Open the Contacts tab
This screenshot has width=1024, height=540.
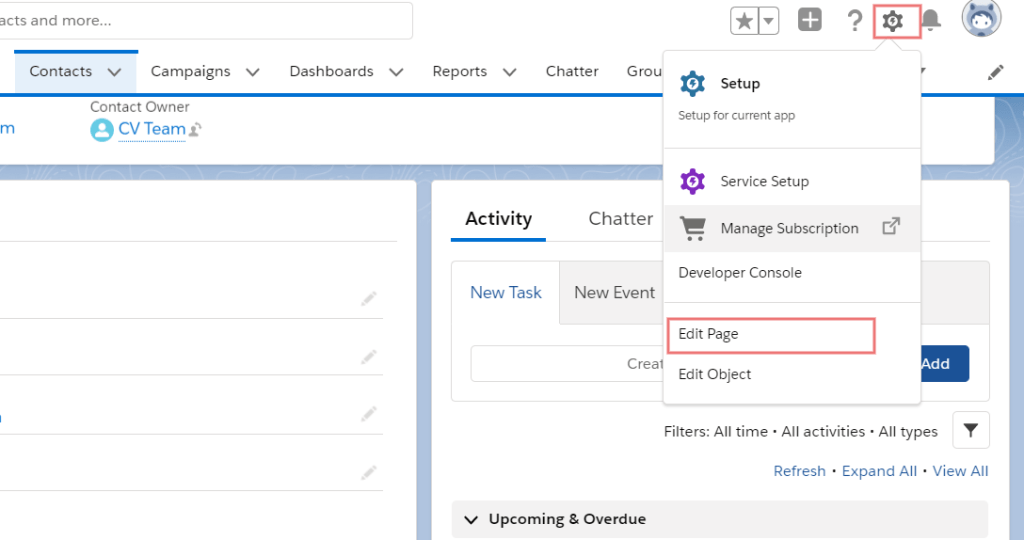click(x=61, y=71)
